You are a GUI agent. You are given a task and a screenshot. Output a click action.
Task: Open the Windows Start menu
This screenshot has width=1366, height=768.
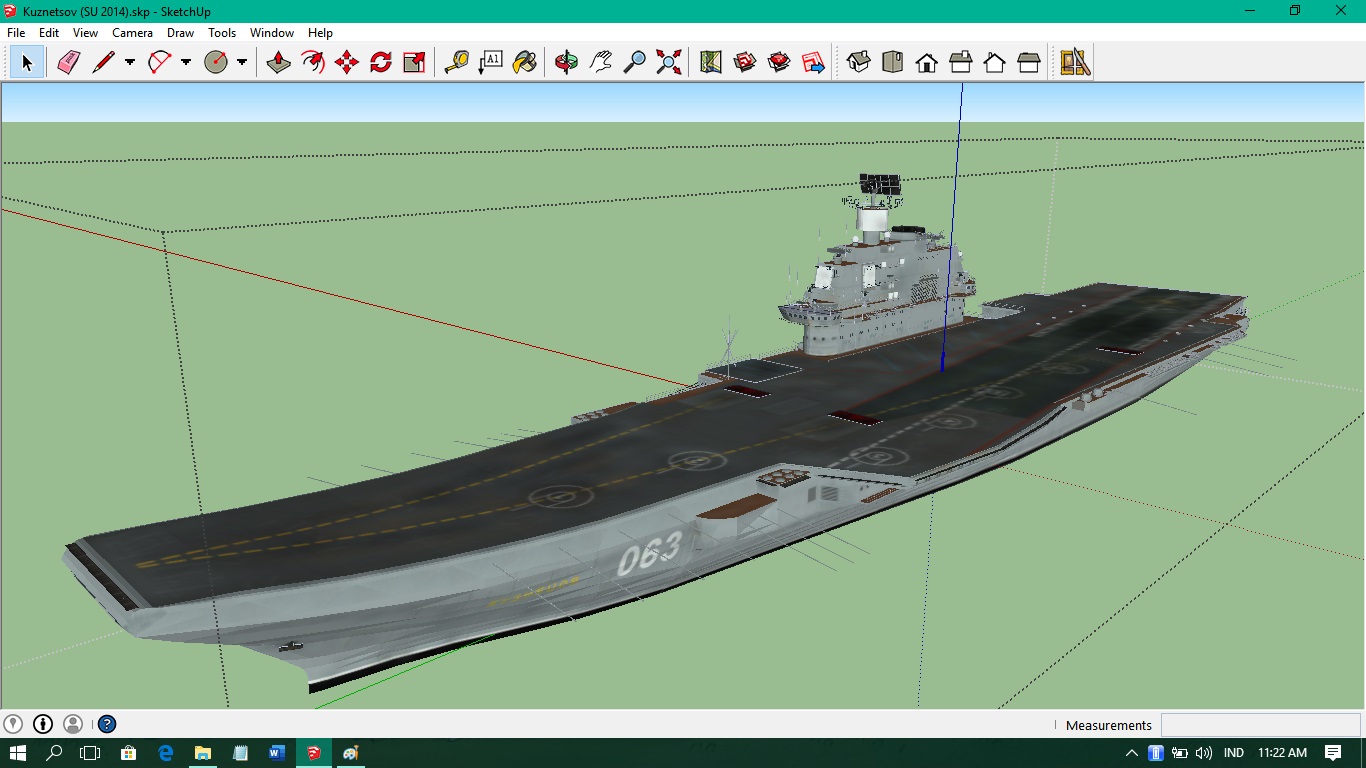(17, 753)
